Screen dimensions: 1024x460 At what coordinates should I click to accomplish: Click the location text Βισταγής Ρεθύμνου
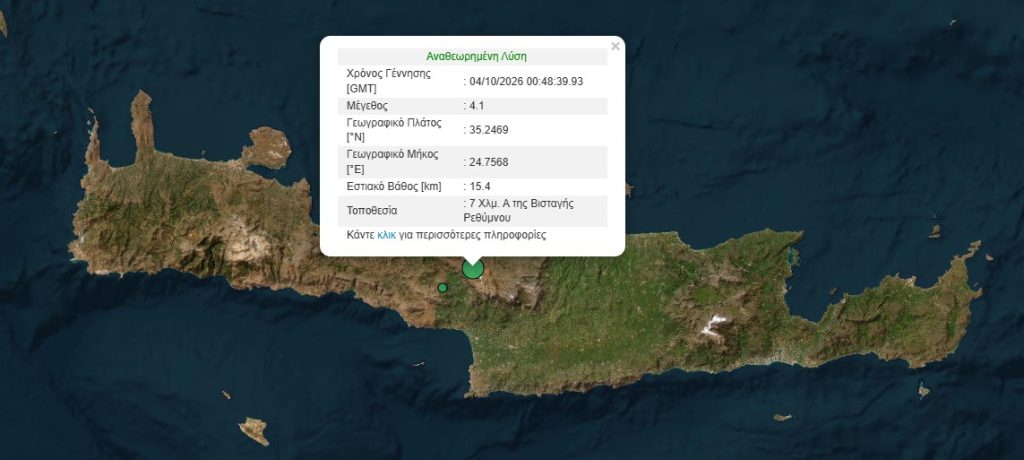tap(519, 210)
